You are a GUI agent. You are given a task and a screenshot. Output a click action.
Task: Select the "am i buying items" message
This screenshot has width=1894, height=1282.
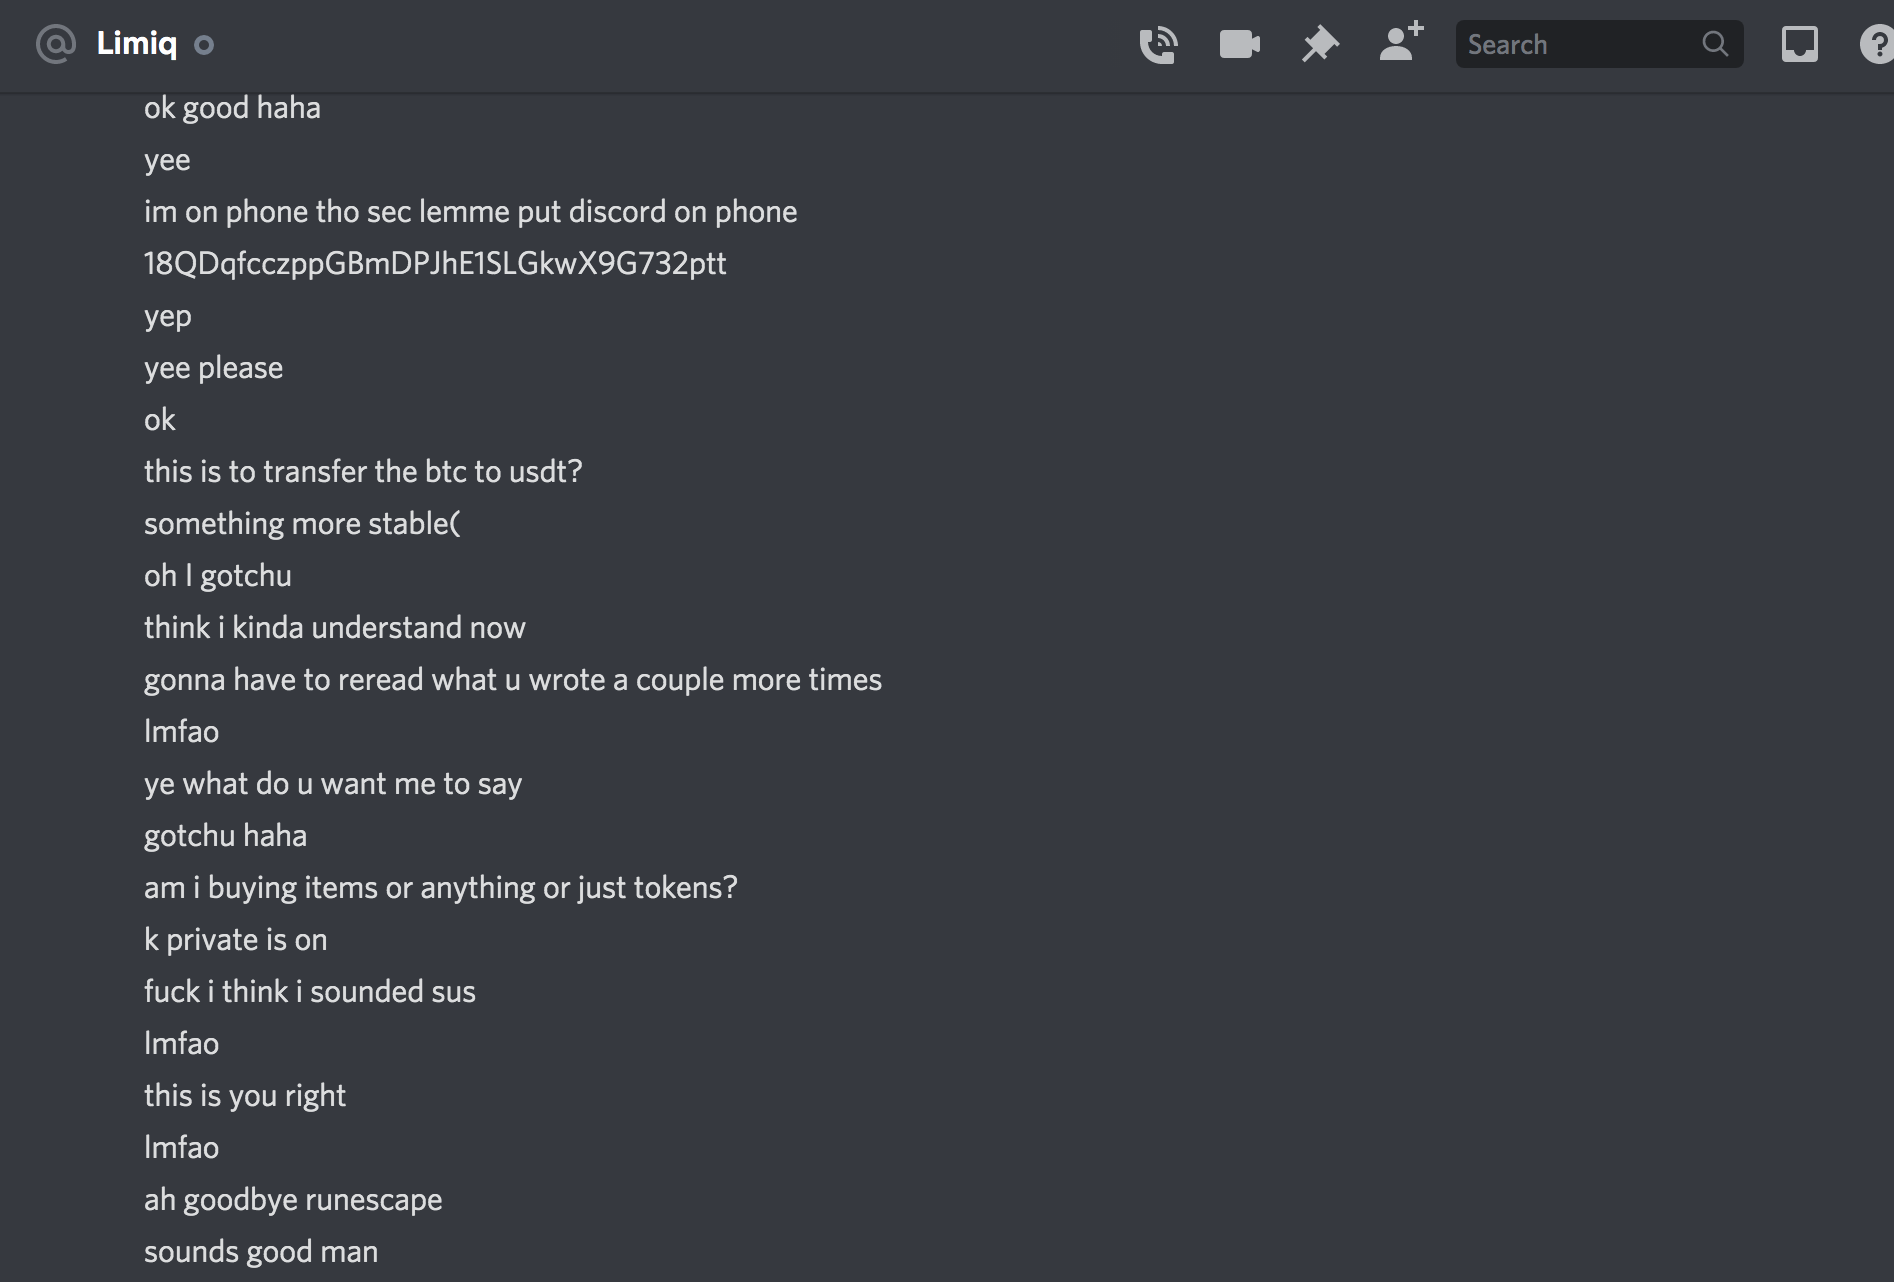pos(440,888)
